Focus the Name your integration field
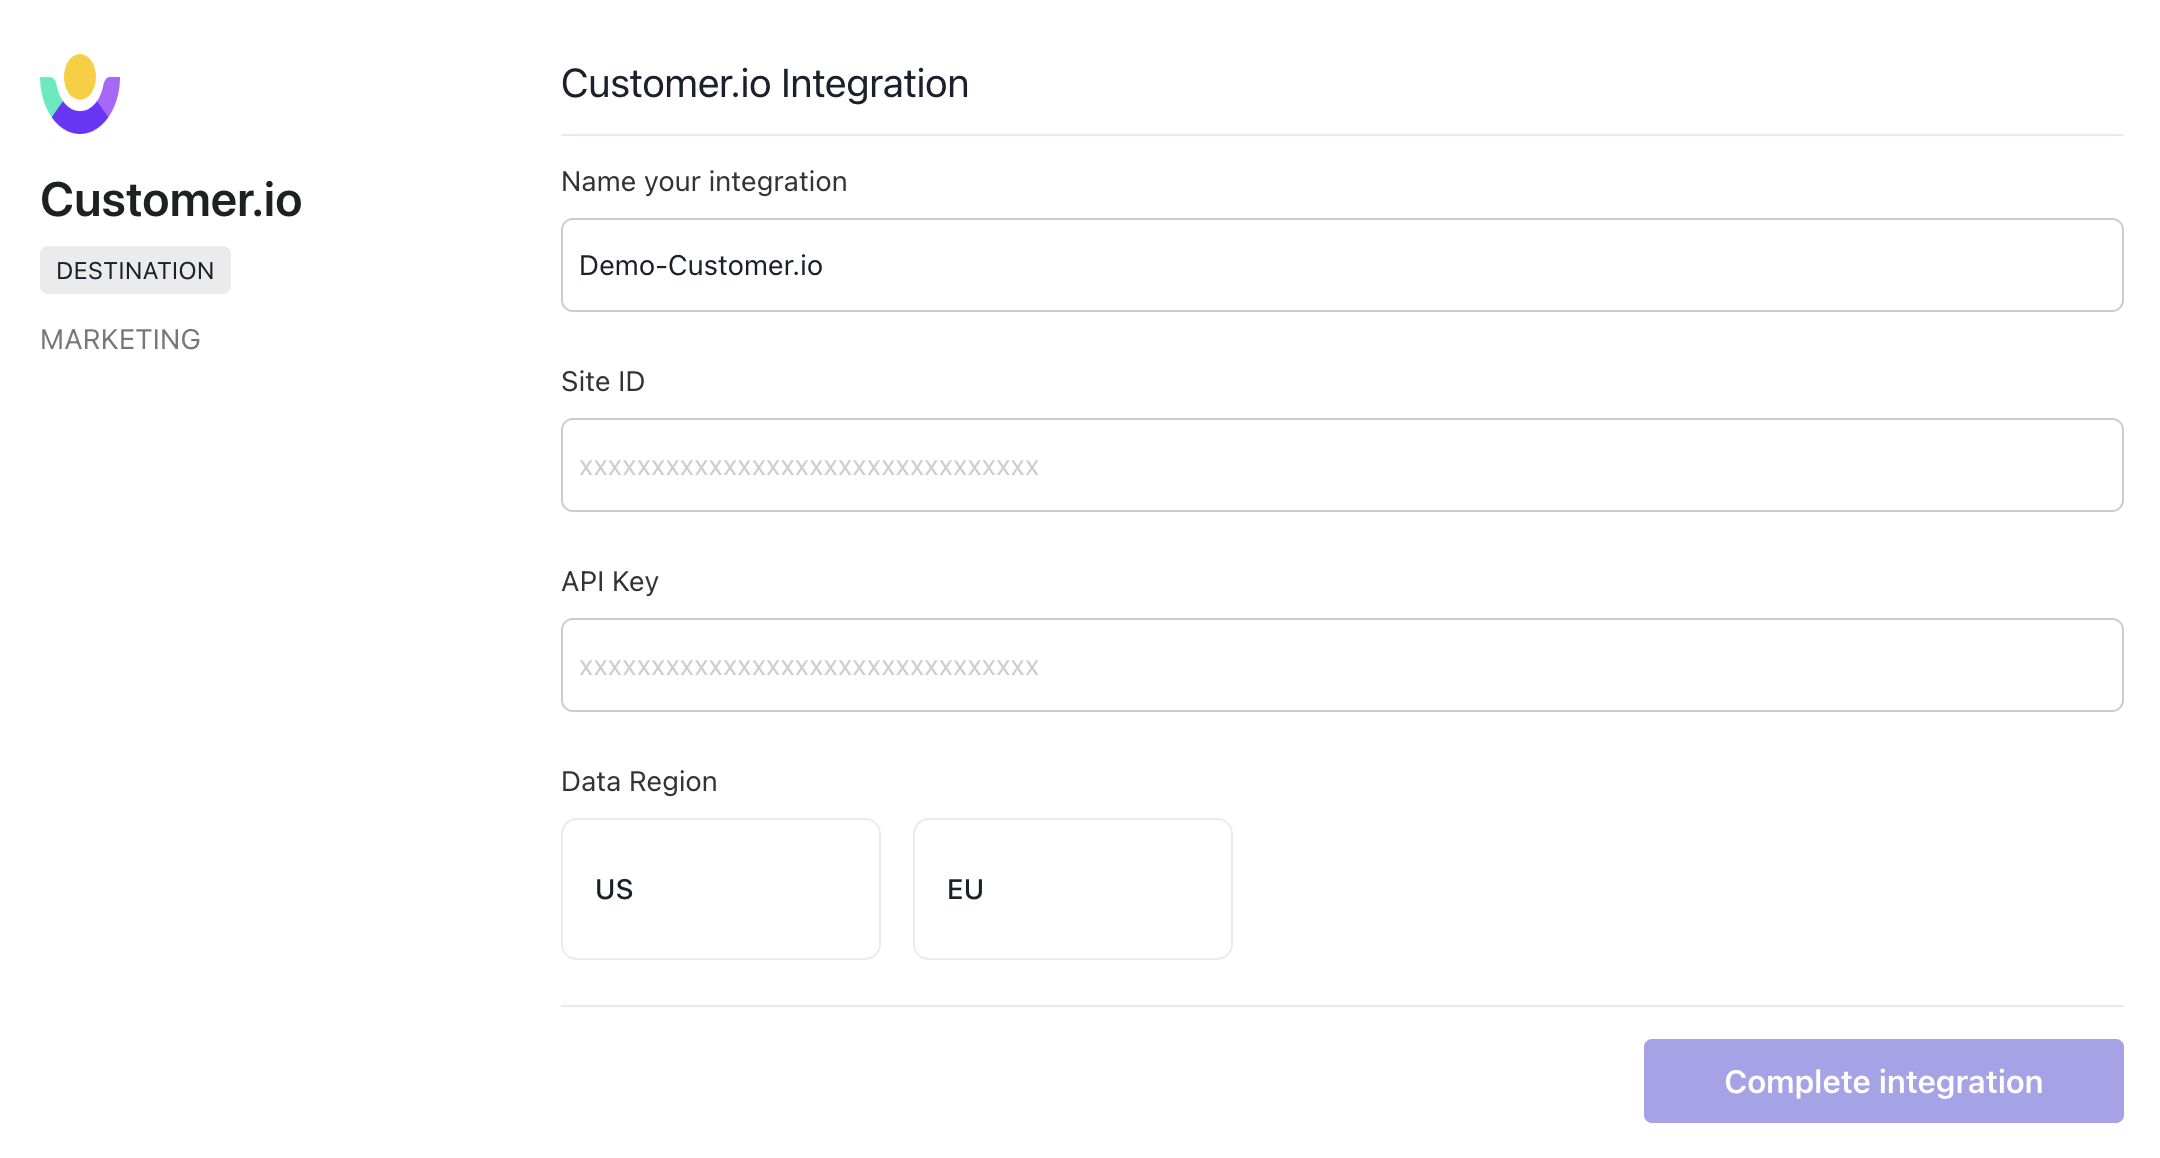This screenshot has height=1158, width=2160. (x=1342, y=265)
